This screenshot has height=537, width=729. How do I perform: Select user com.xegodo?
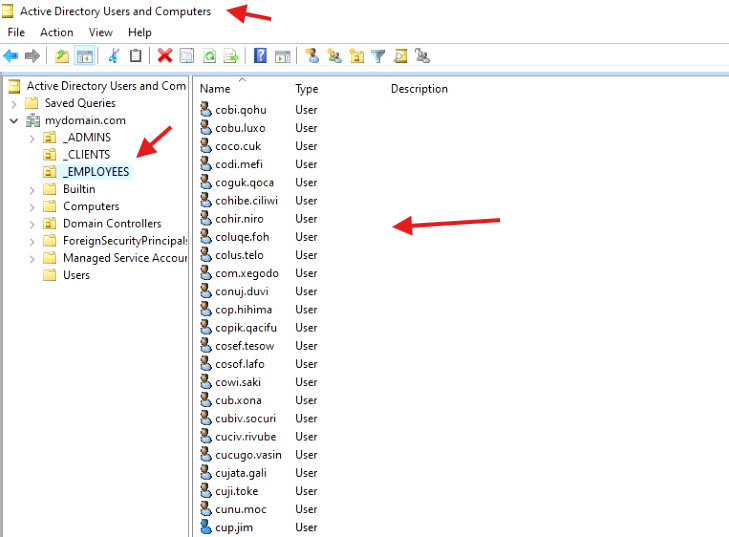click(247, 273)
